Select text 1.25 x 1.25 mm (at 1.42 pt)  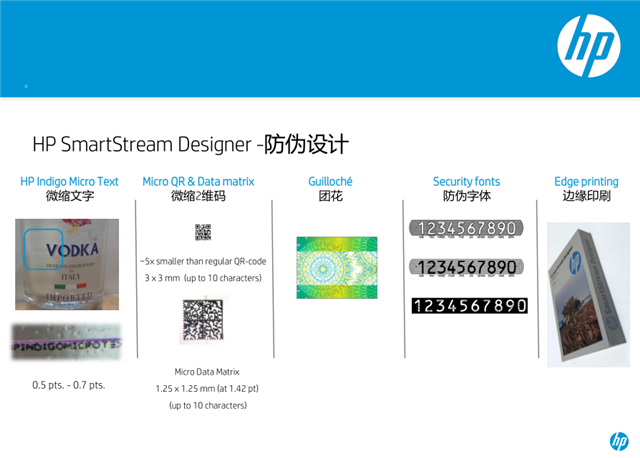[207, 389]
